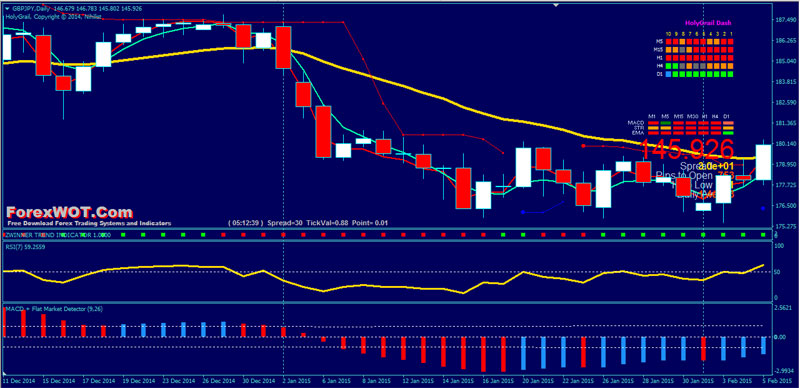Click the Spread=30 readout

[286, 223]
